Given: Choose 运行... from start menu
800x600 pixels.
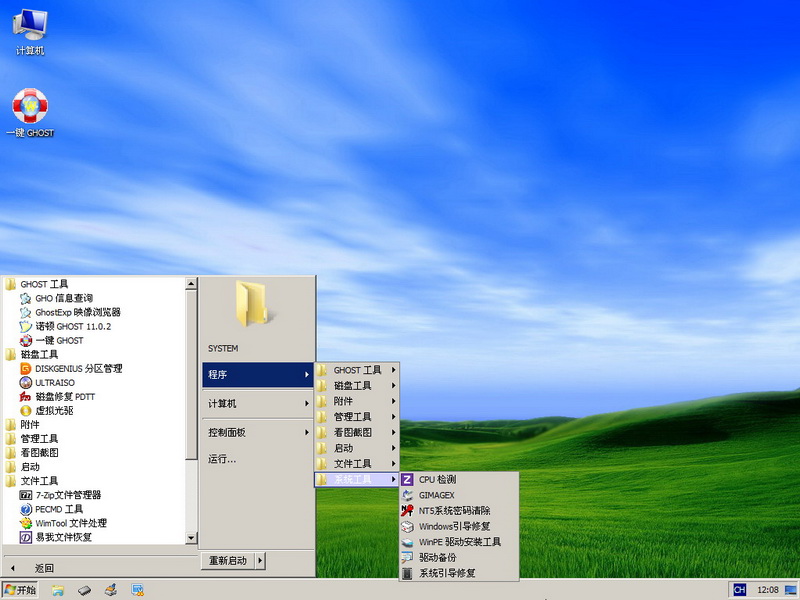Looking at the screenshot, I should coord(258,459).
